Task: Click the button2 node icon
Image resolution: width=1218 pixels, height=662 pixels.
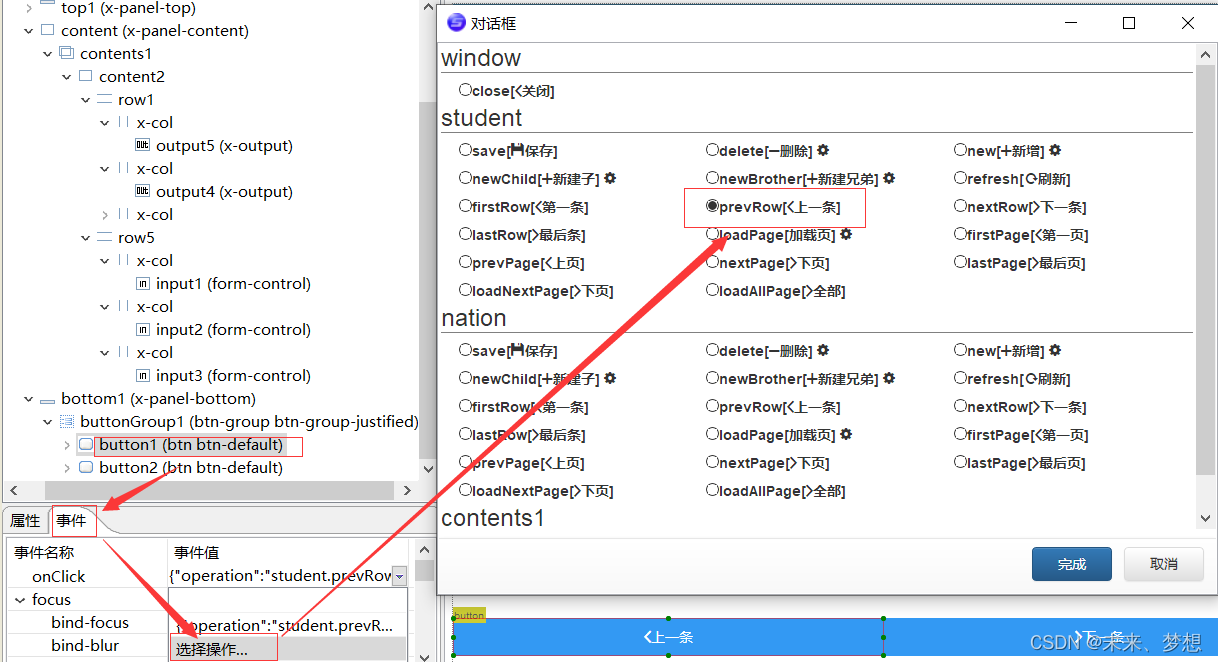Action: tap(86, 467)
